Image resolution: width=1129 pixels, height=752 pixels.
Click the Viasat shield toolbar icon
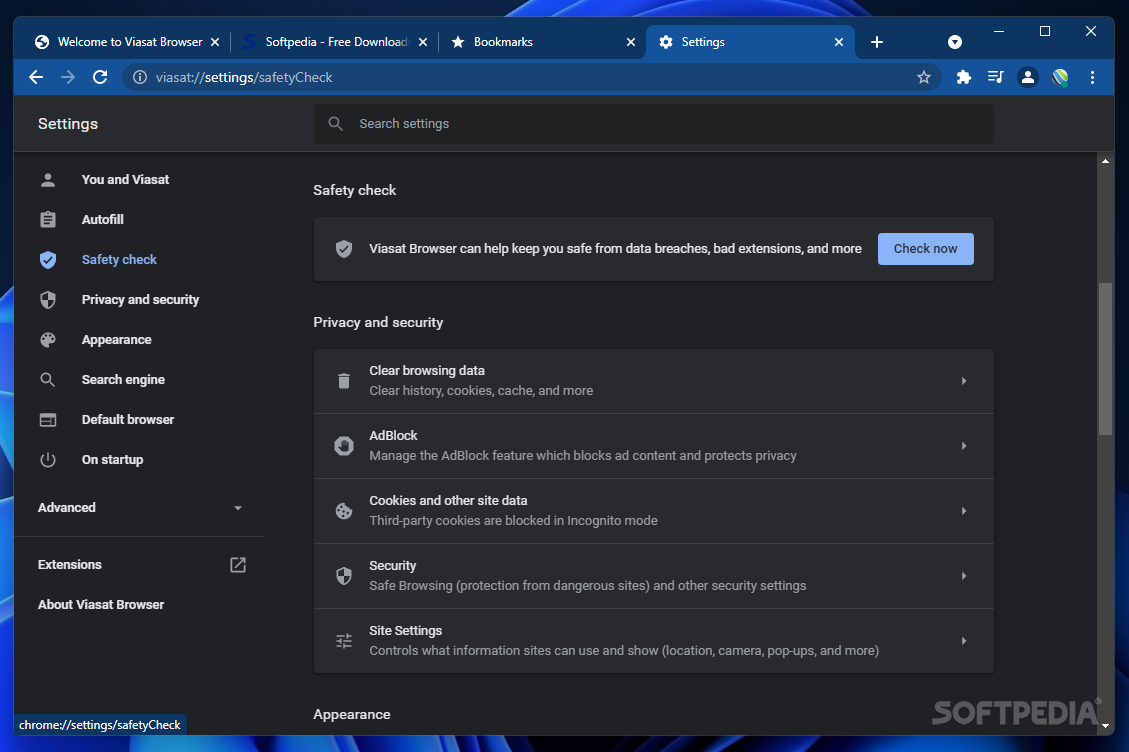point(1060,77)
